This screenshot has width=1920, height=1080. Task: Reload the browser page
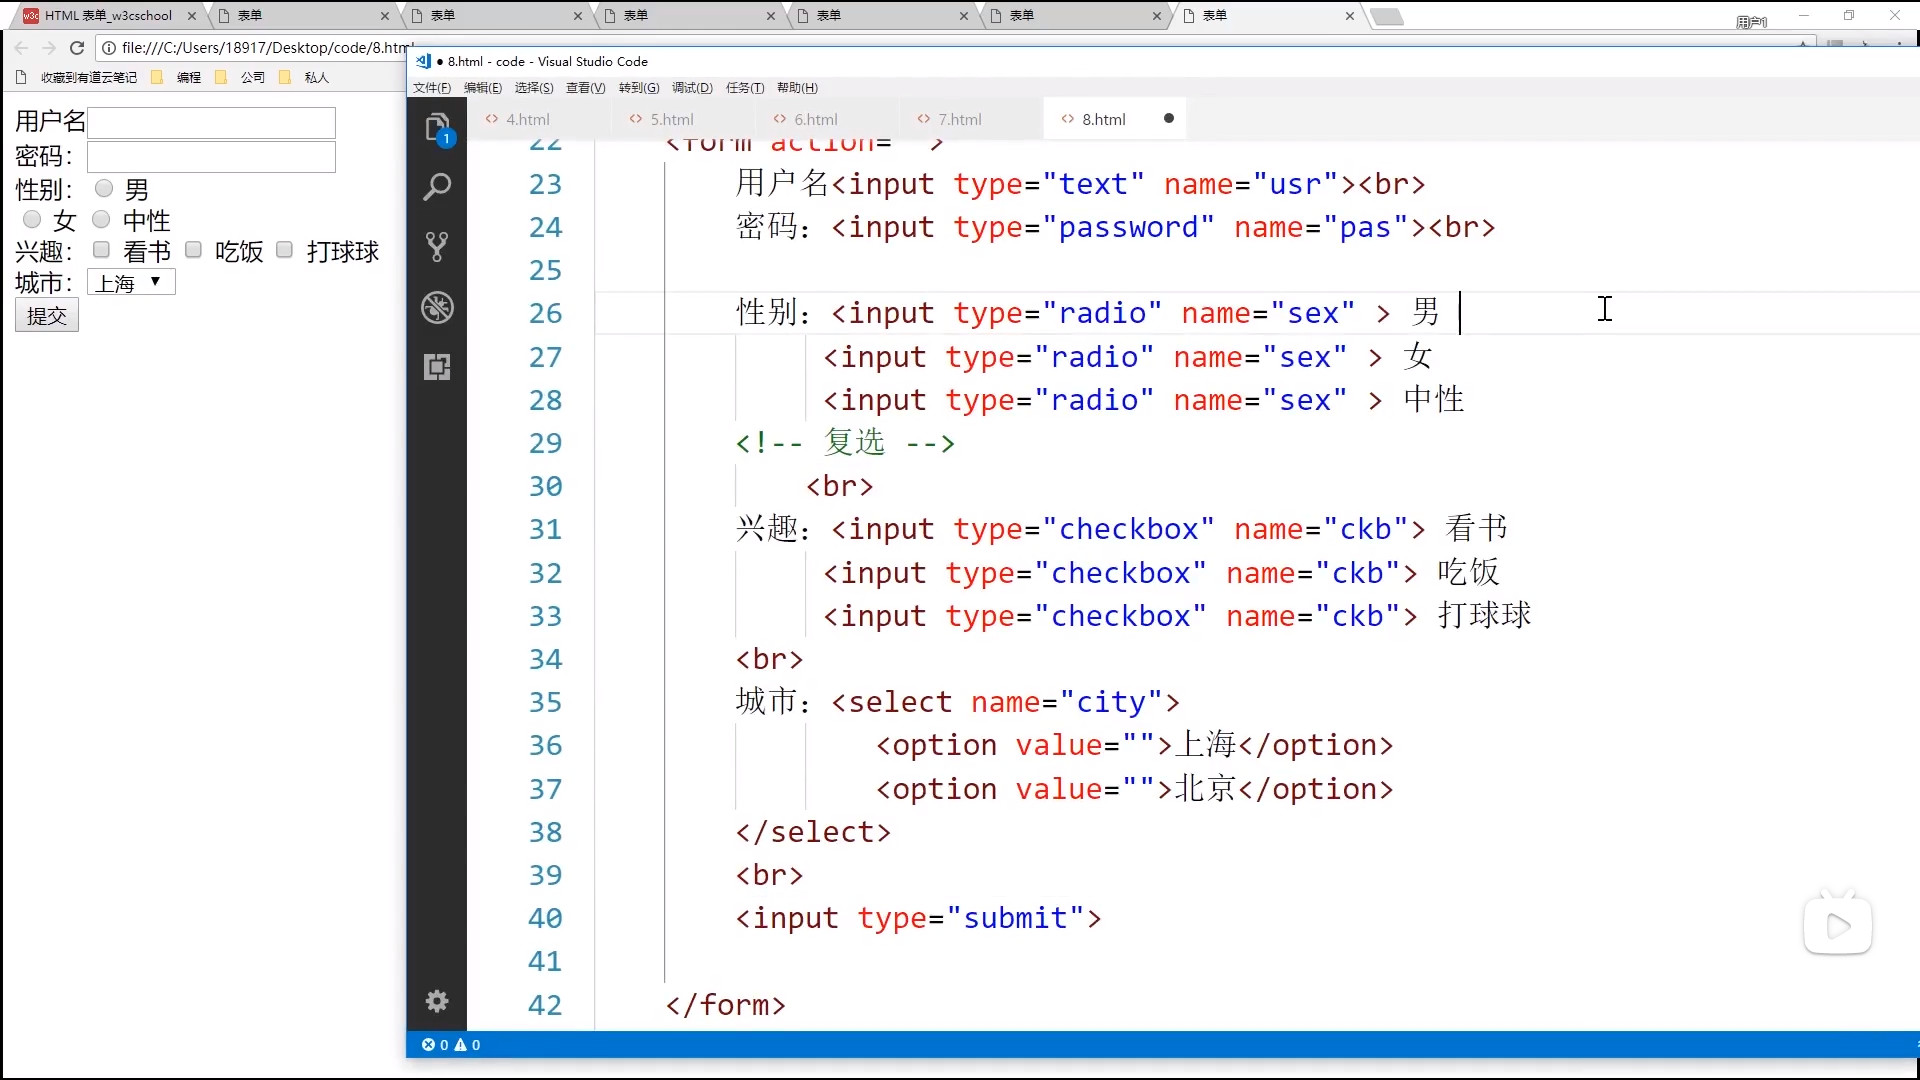(77, 48)
